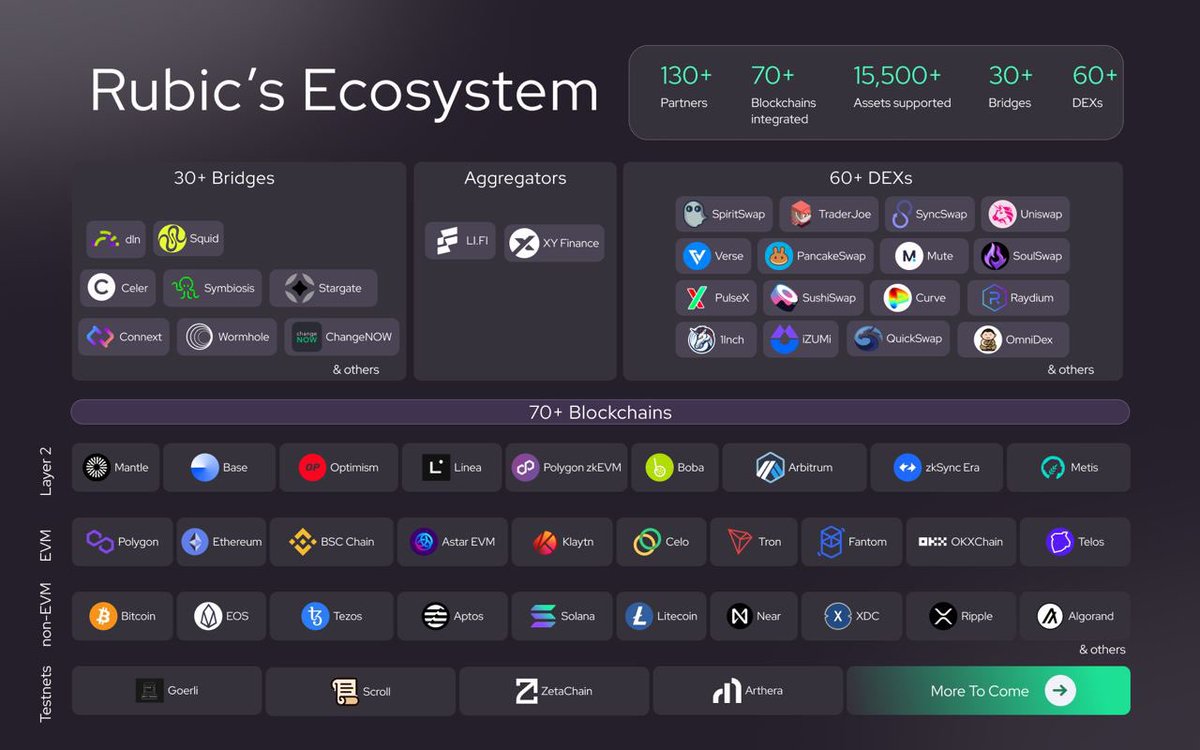
Task: Select the Algorand logo icon
Action: click(x=1050, y=616)
